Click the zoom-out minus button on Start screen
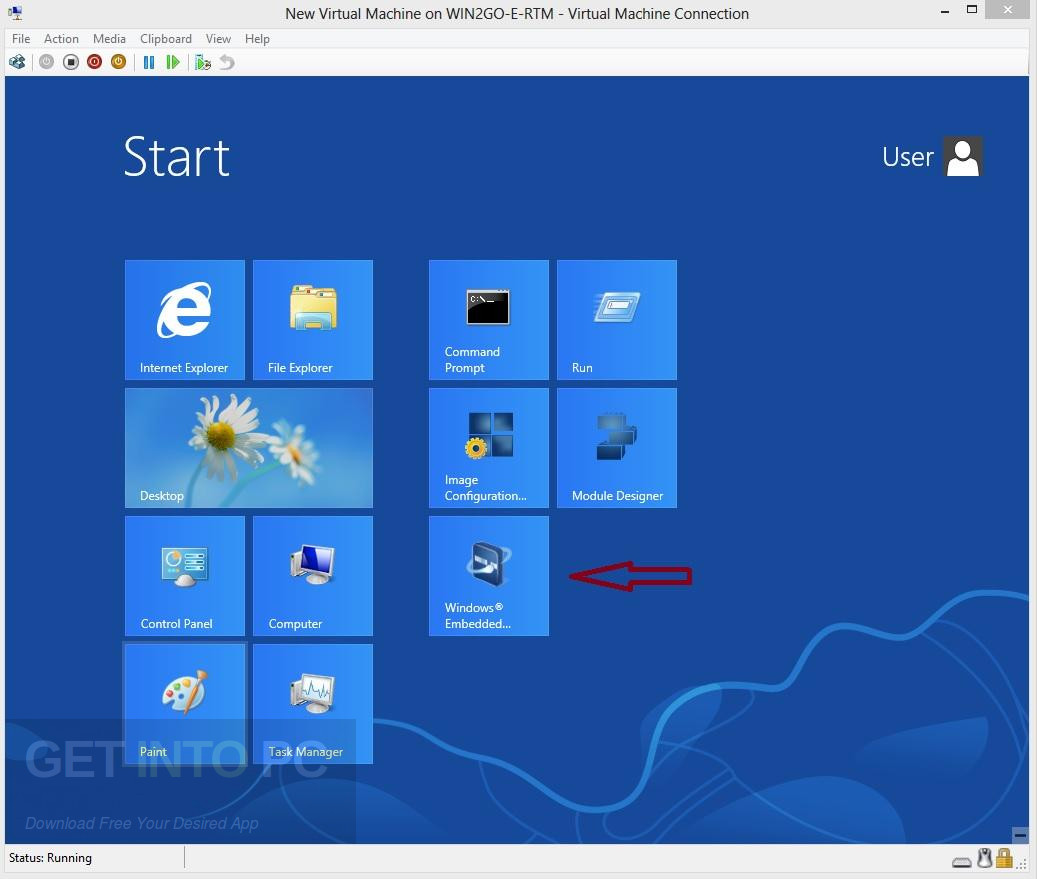The width and height of the screenshot is (1037, 879). [x=1020, y=835]
